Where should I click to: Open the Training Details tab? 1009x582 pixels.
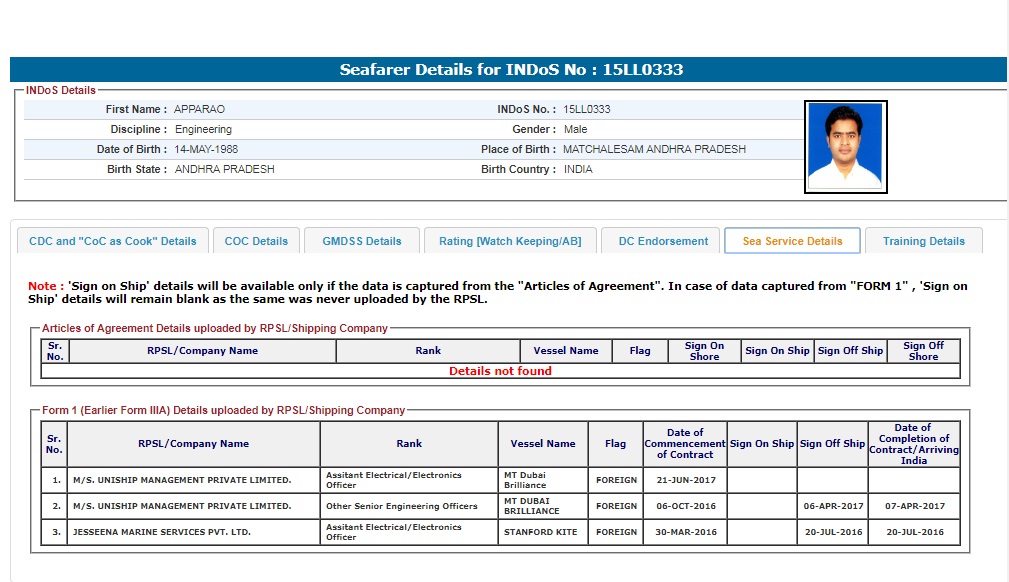(x=924, y=241)
